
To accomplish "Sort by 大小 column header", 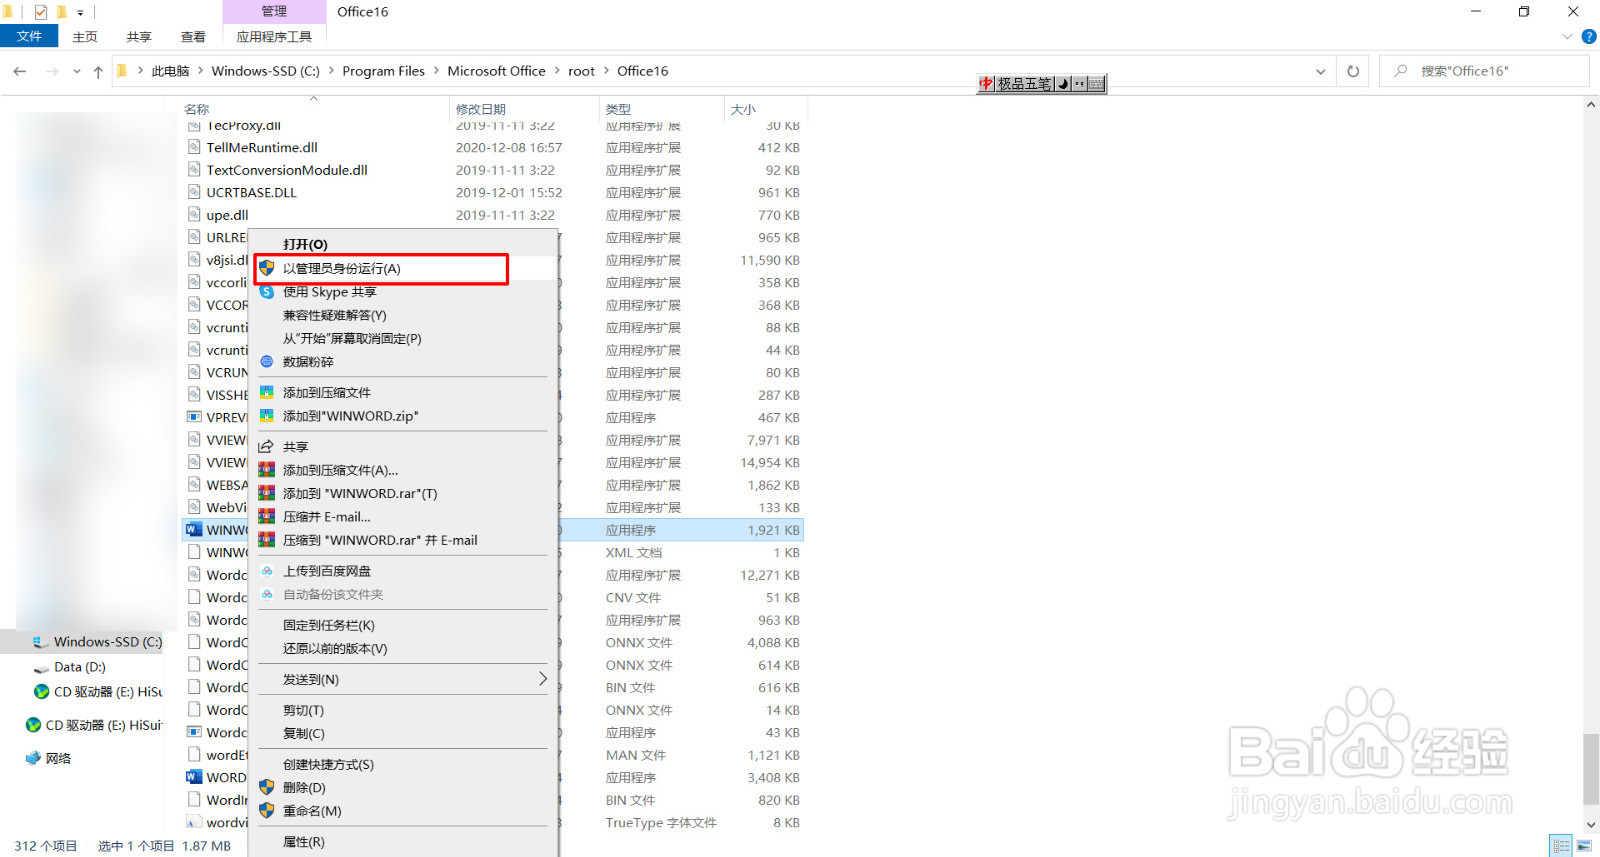I will pos(743,109).
